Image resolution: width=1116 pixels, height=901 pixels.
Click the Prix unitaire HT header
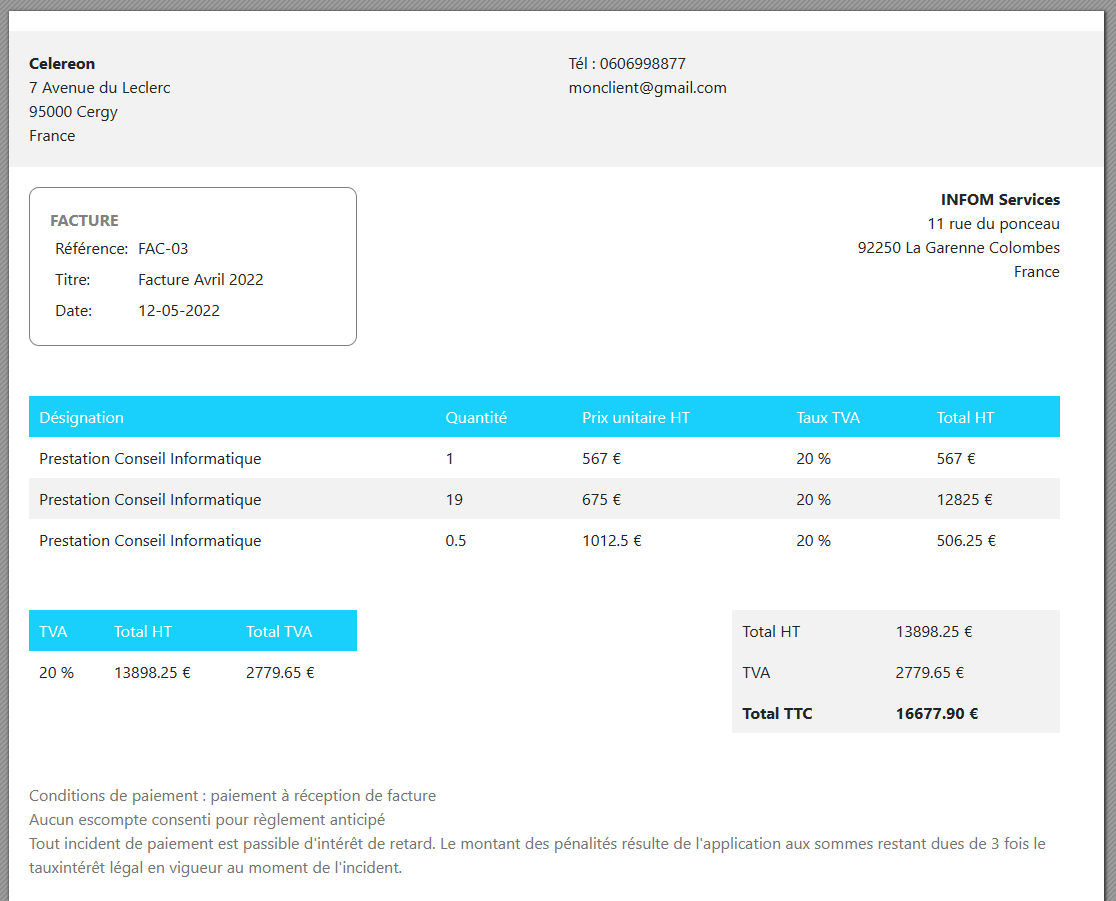635,418
